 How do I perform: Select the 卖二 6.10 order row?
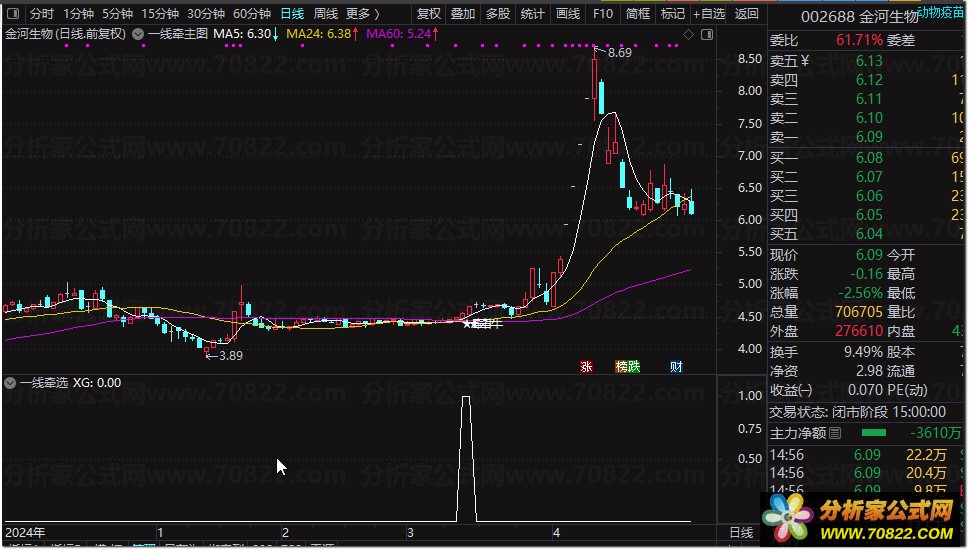pos(866,118)
